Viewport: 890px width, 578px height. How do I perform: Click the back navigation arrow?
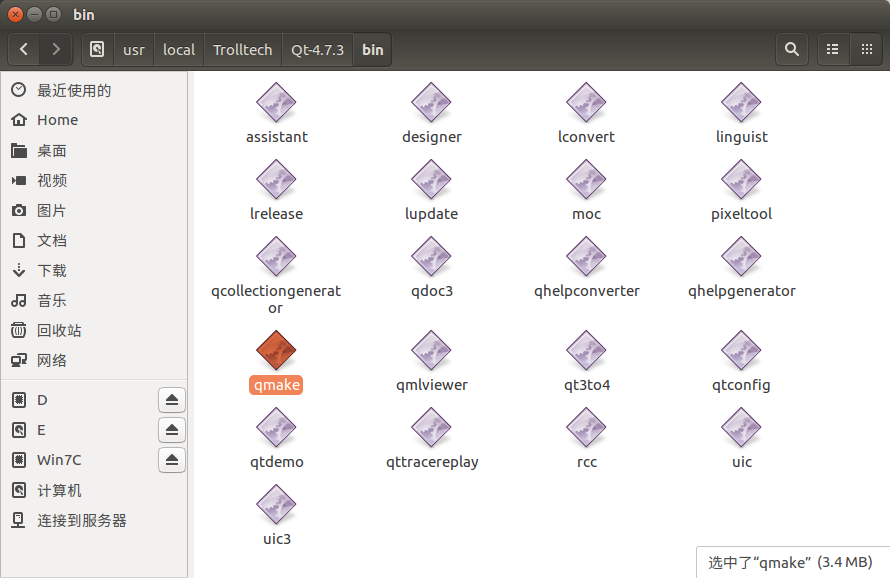pos(23,49)
